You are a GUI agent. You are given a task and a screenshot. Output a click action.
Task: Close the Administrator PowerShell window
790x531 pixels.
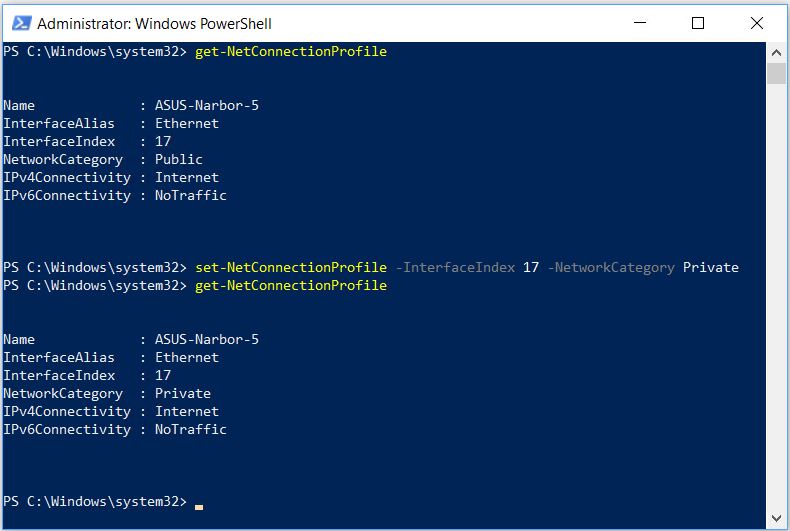(x=757, y=23)
